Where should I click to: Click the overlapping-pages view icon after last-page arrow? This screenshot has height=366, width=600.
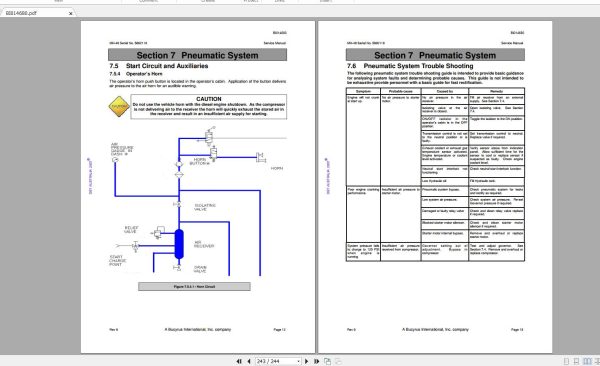[x=328, y=361]
